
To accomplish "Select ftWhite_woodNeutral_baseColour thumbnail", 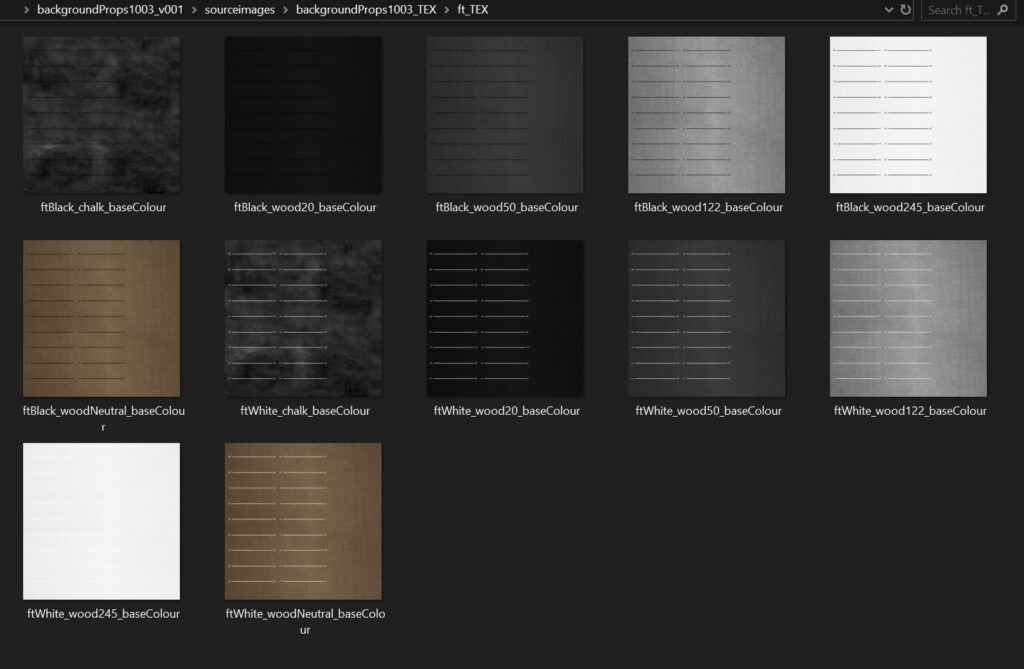I will (303, 521).
